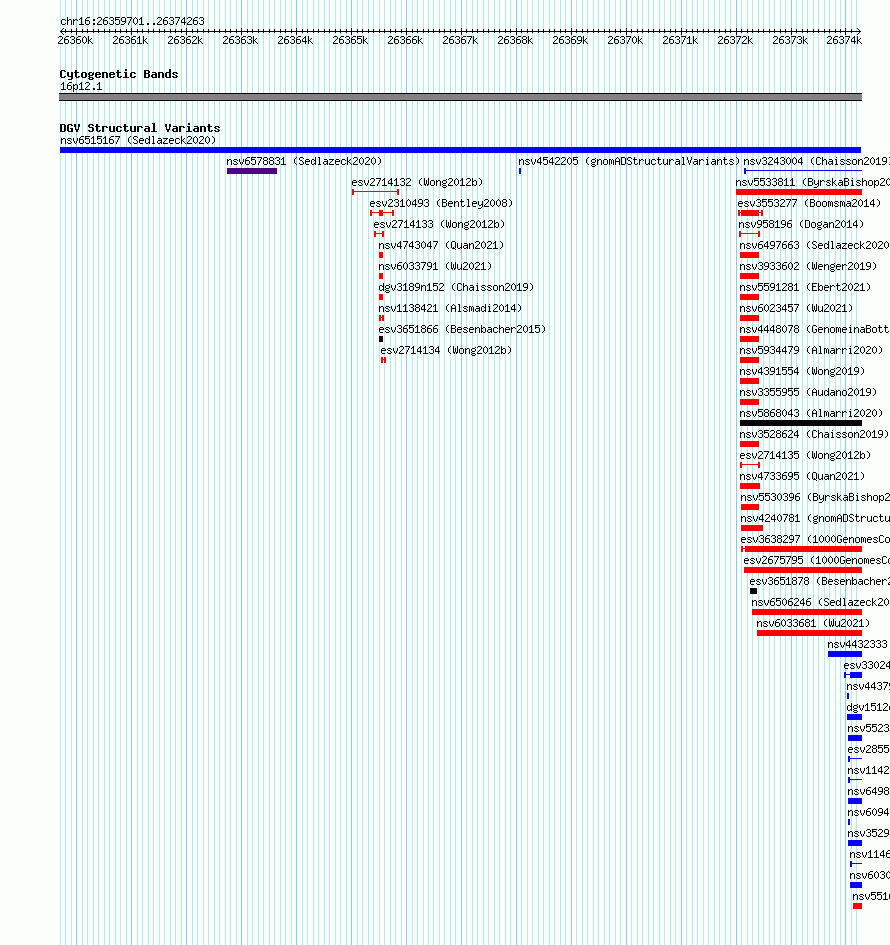Screen dimensions: 890x945
Task: Click dgv3189n152 (Chaisson2019) label
Action: point(456,288)
